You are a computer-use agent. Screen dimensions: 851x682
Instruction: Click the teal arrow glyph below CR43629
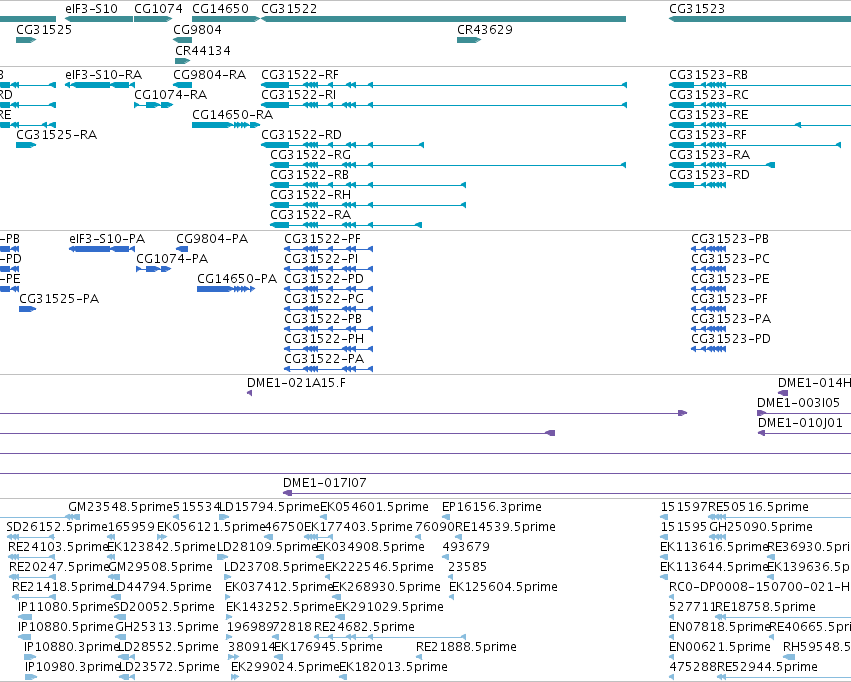click(469, 40)
